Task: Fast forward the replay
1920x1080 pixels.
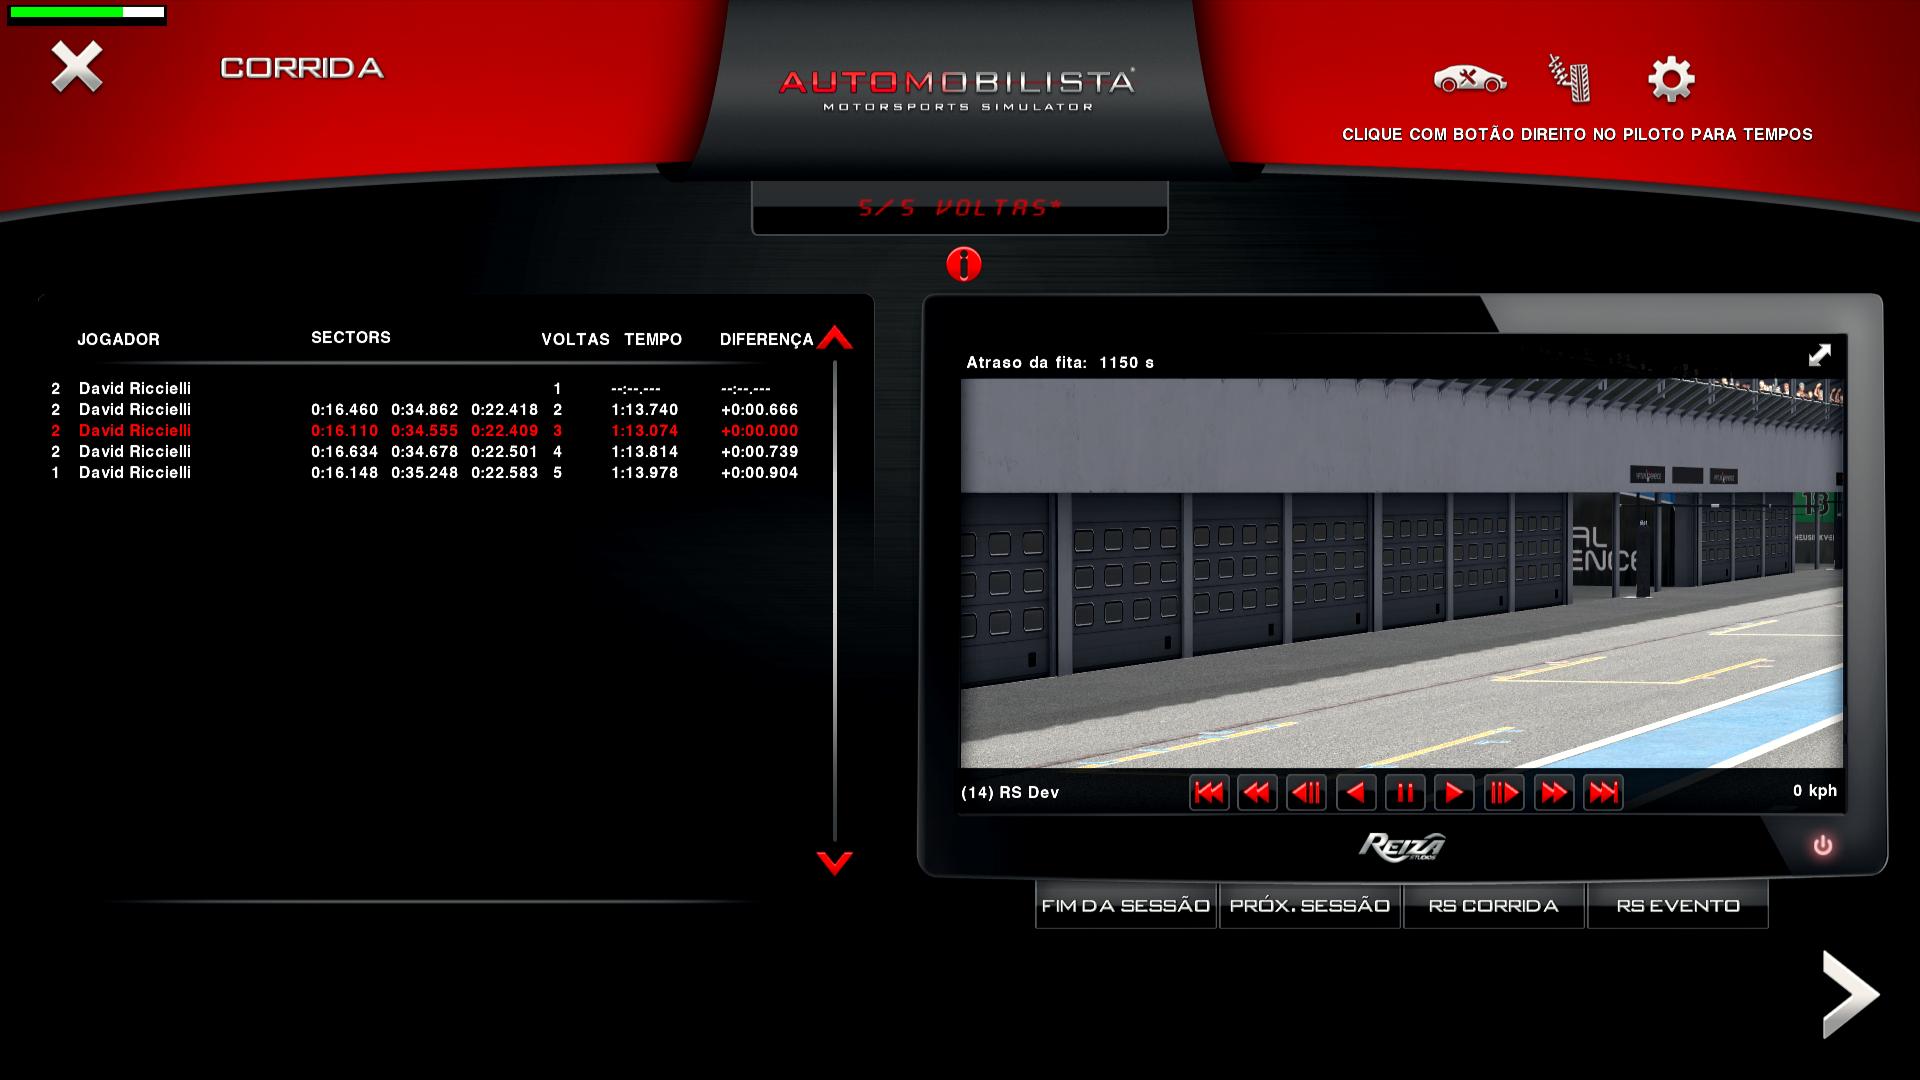Action: tap(1554, 793)
